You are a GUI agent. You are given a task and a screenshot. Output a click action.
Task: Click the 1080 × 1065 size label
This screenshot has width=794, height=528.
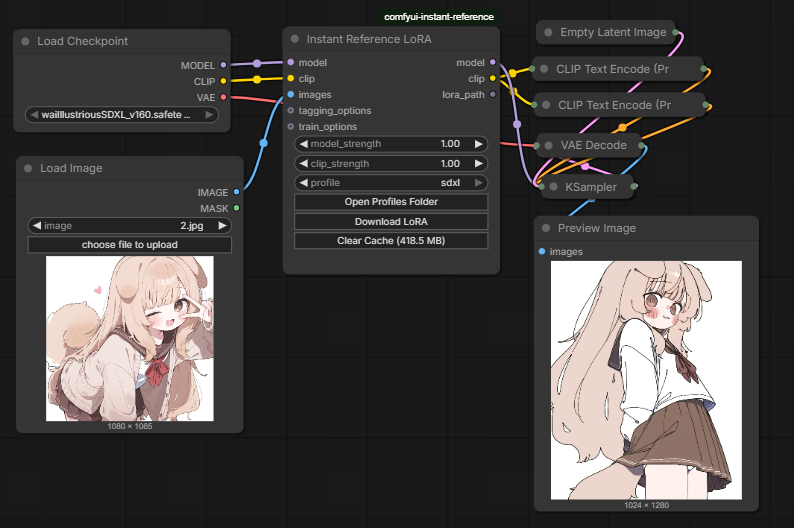pyautogui.click(x=130, y=426)
